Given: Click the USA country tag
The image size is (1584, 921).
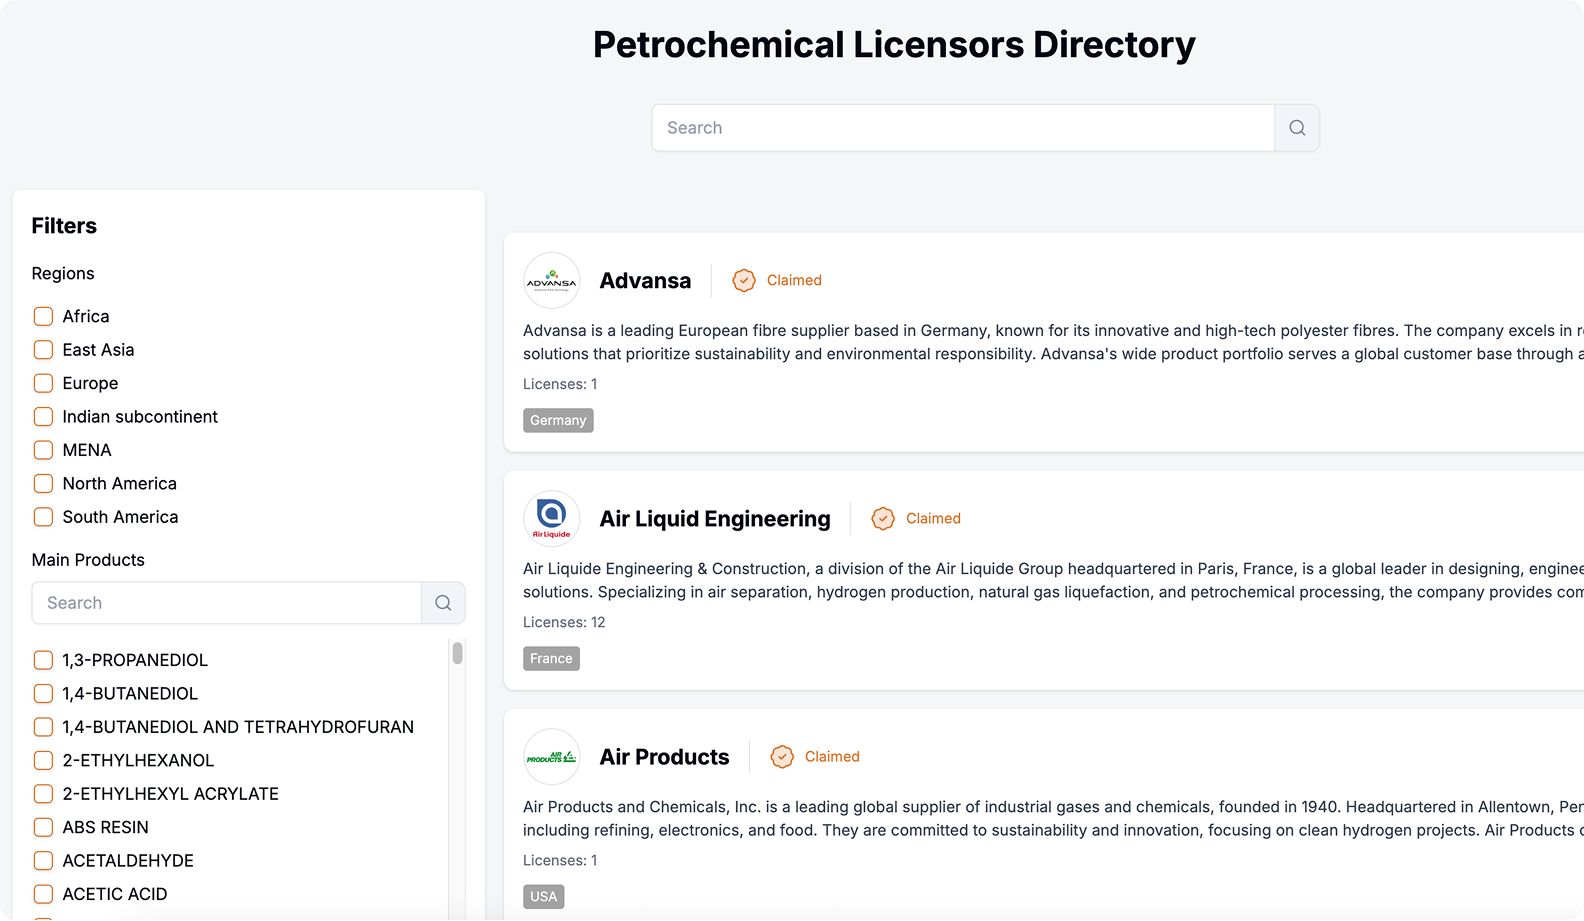Looking at the screenshot, I should pos(543,897).
